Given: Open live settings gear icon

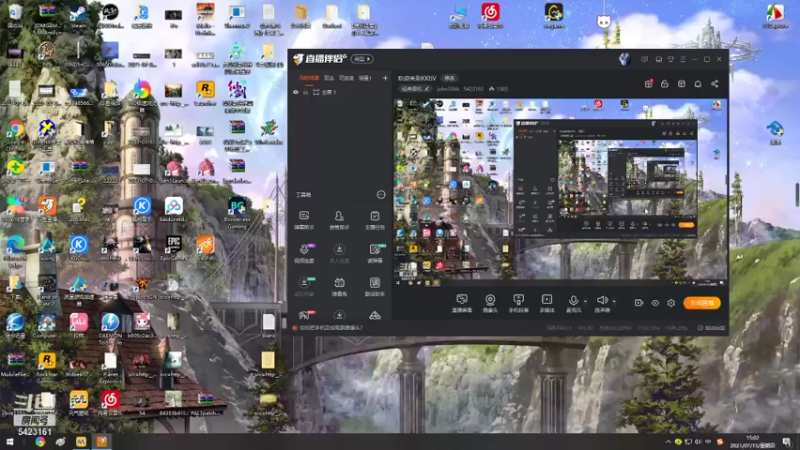Looking at the screenshot, I should 671,303.
